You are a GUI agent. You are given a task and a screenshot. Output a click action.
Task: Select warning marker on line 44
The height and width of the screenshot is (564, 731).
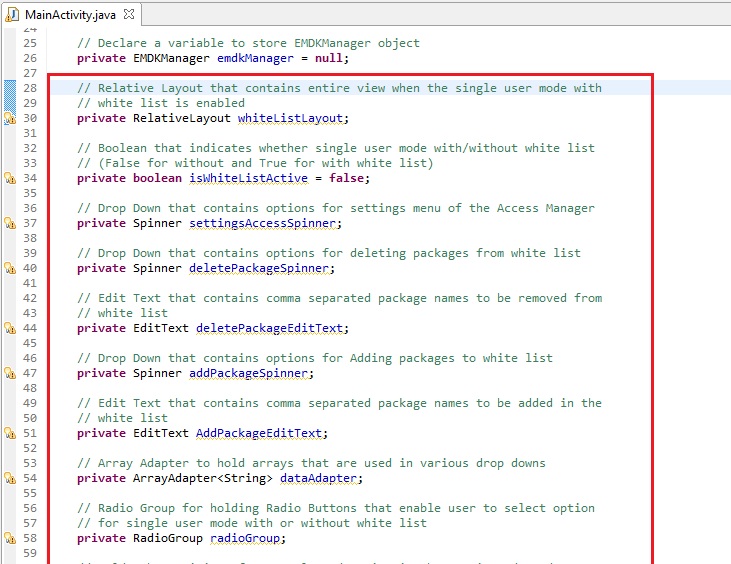[x=10, y=328]
